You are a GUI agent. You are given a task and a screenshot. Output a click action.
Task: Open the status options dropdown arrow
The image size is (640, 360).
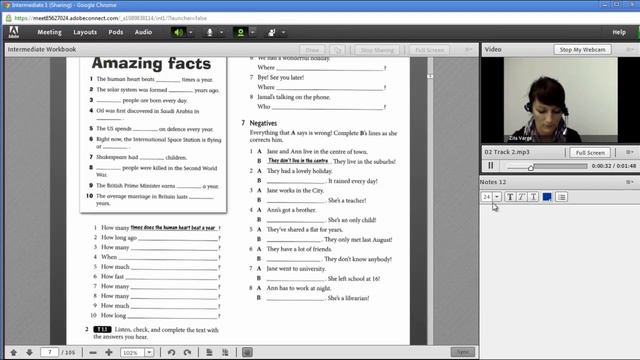point(283,32)
